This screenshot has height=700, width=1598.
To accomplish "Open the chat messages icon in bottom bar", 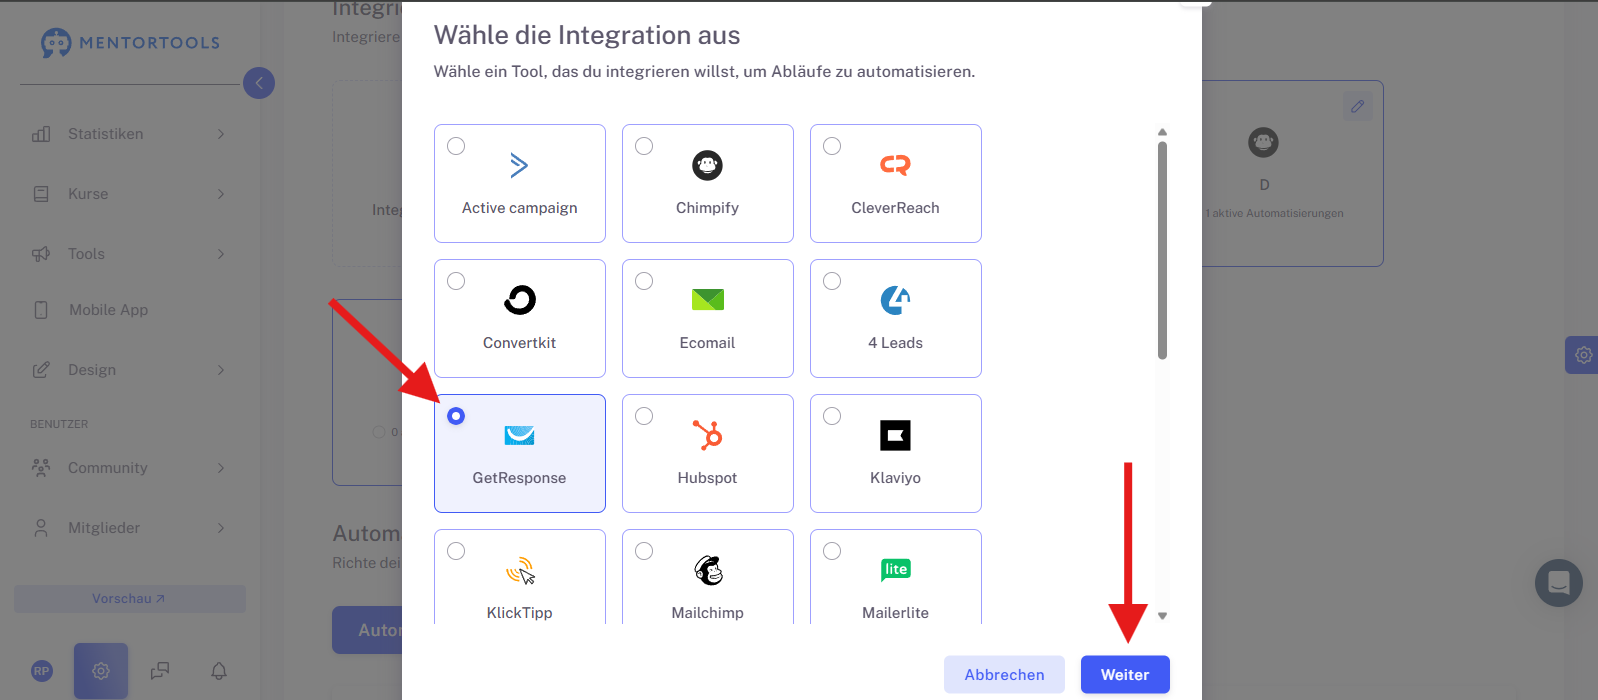I will pyautogui.click(x=160, y=671).
